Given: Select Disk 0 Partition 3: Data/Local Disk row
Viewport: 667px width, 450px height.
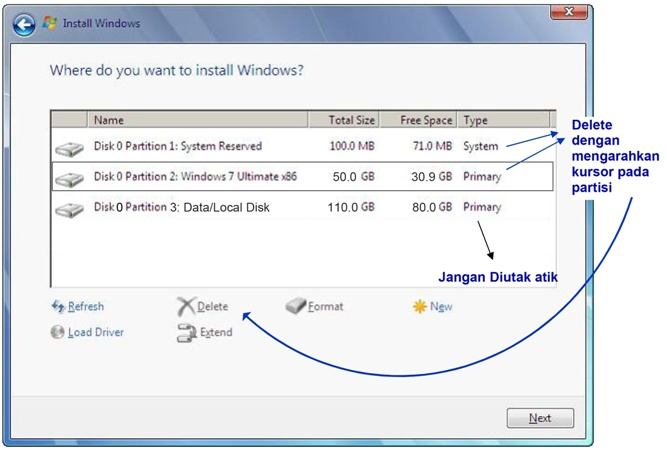Looking at the screenshot, I should tap(181, 208).
